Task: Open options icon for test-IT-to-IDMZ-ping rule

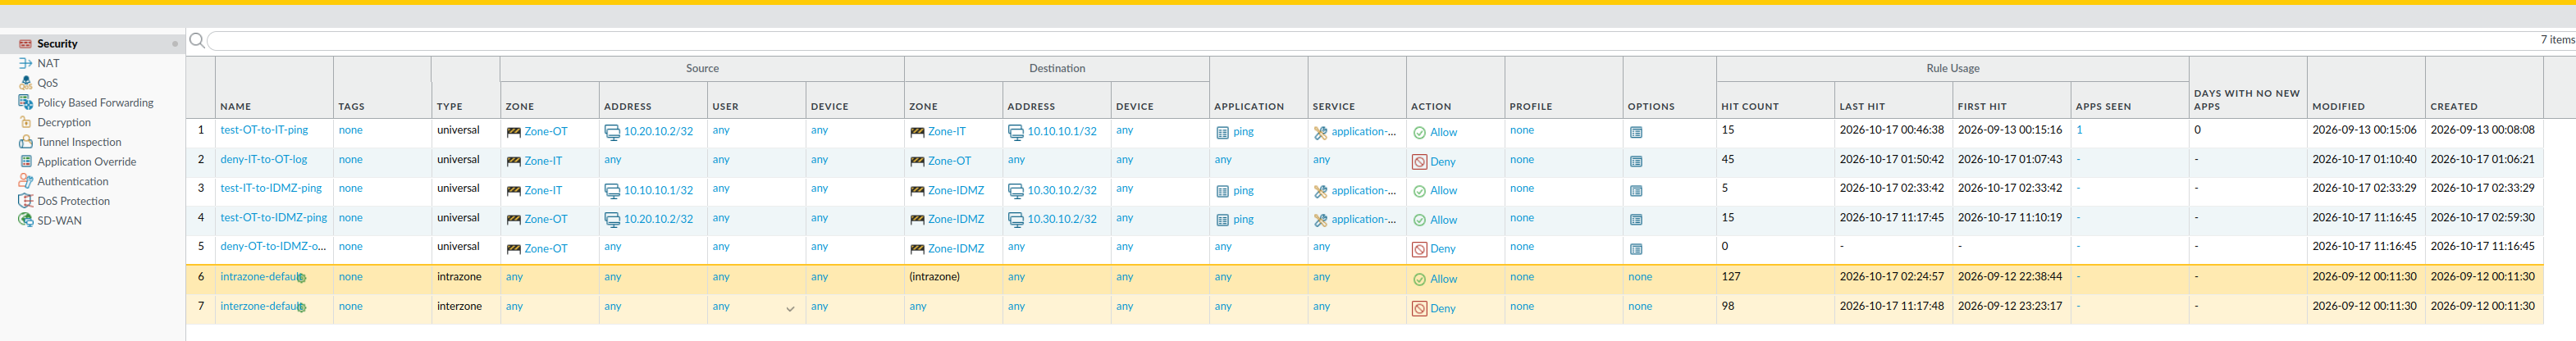Action: [x=1636, y=191]
